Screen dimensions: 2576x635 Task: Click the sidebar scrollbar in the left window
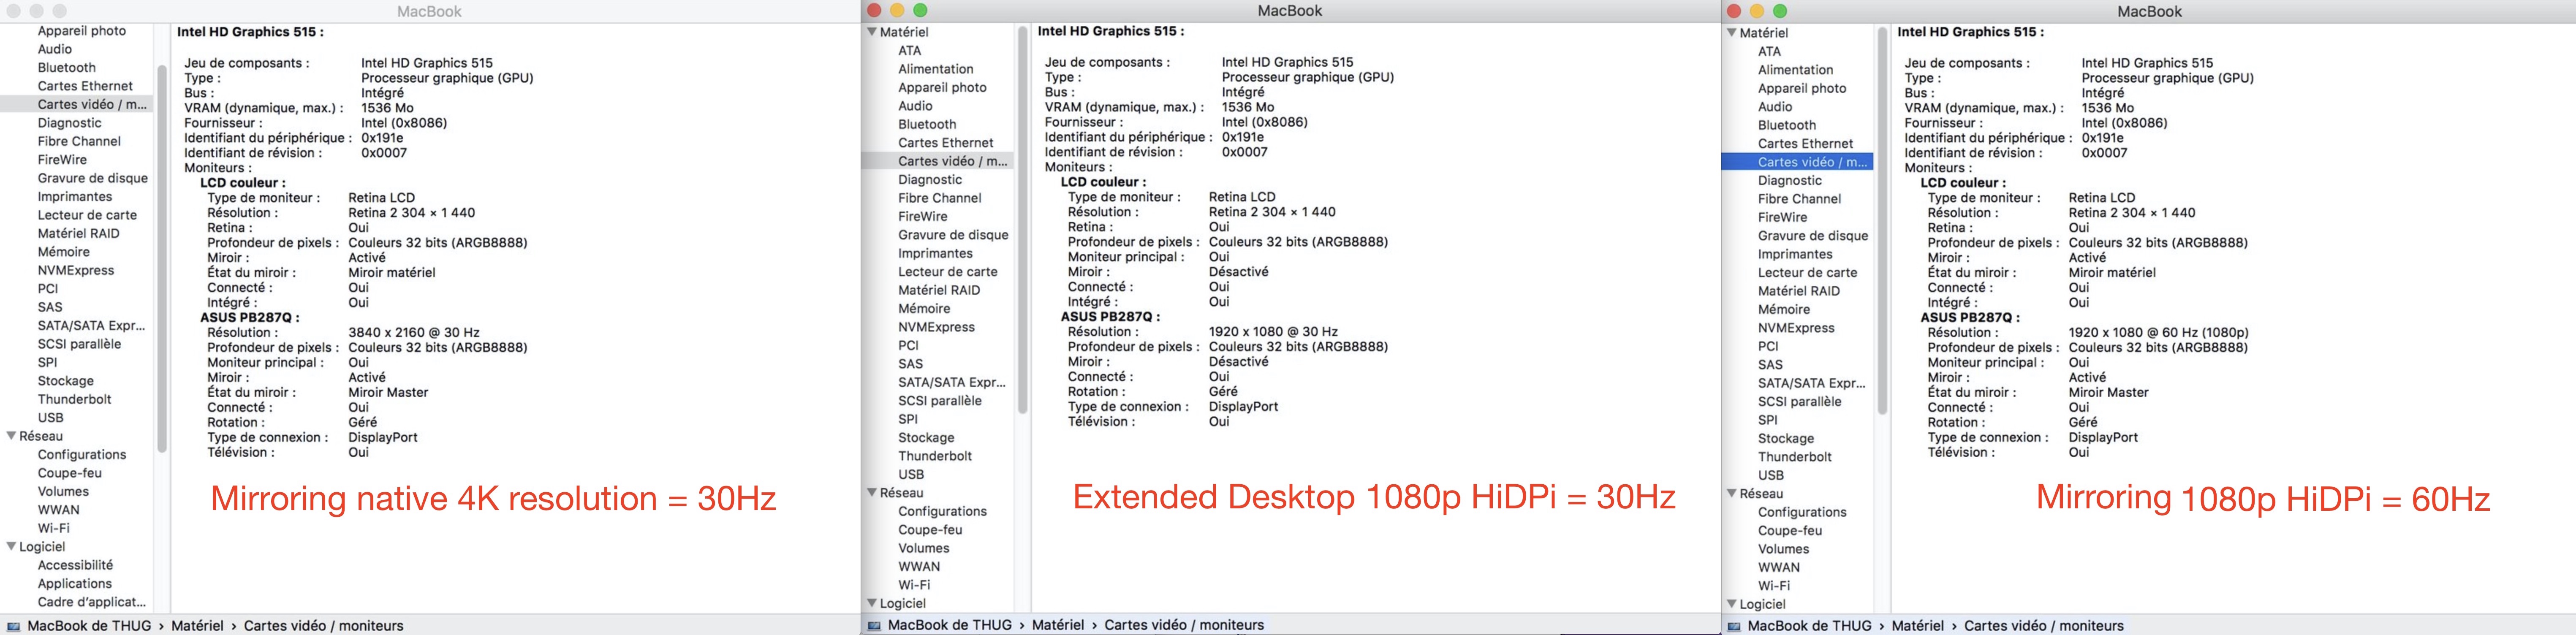click(162, 258)
